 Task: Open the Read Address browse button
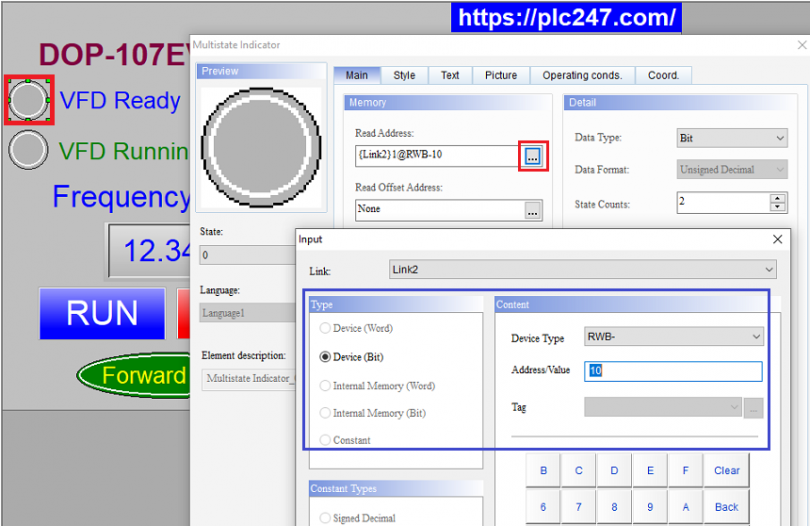(x=533, y=156)
